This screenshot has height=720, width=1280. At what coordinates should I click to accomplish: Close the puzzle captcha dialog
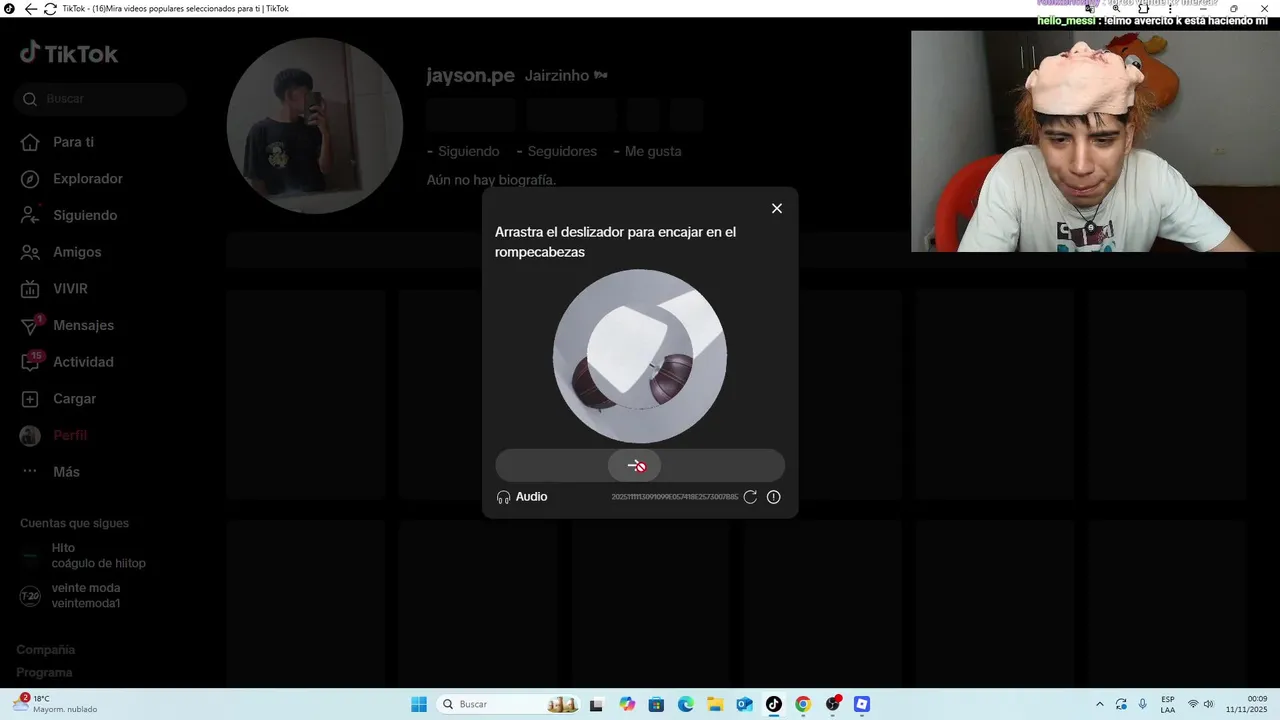pos(777,208)
